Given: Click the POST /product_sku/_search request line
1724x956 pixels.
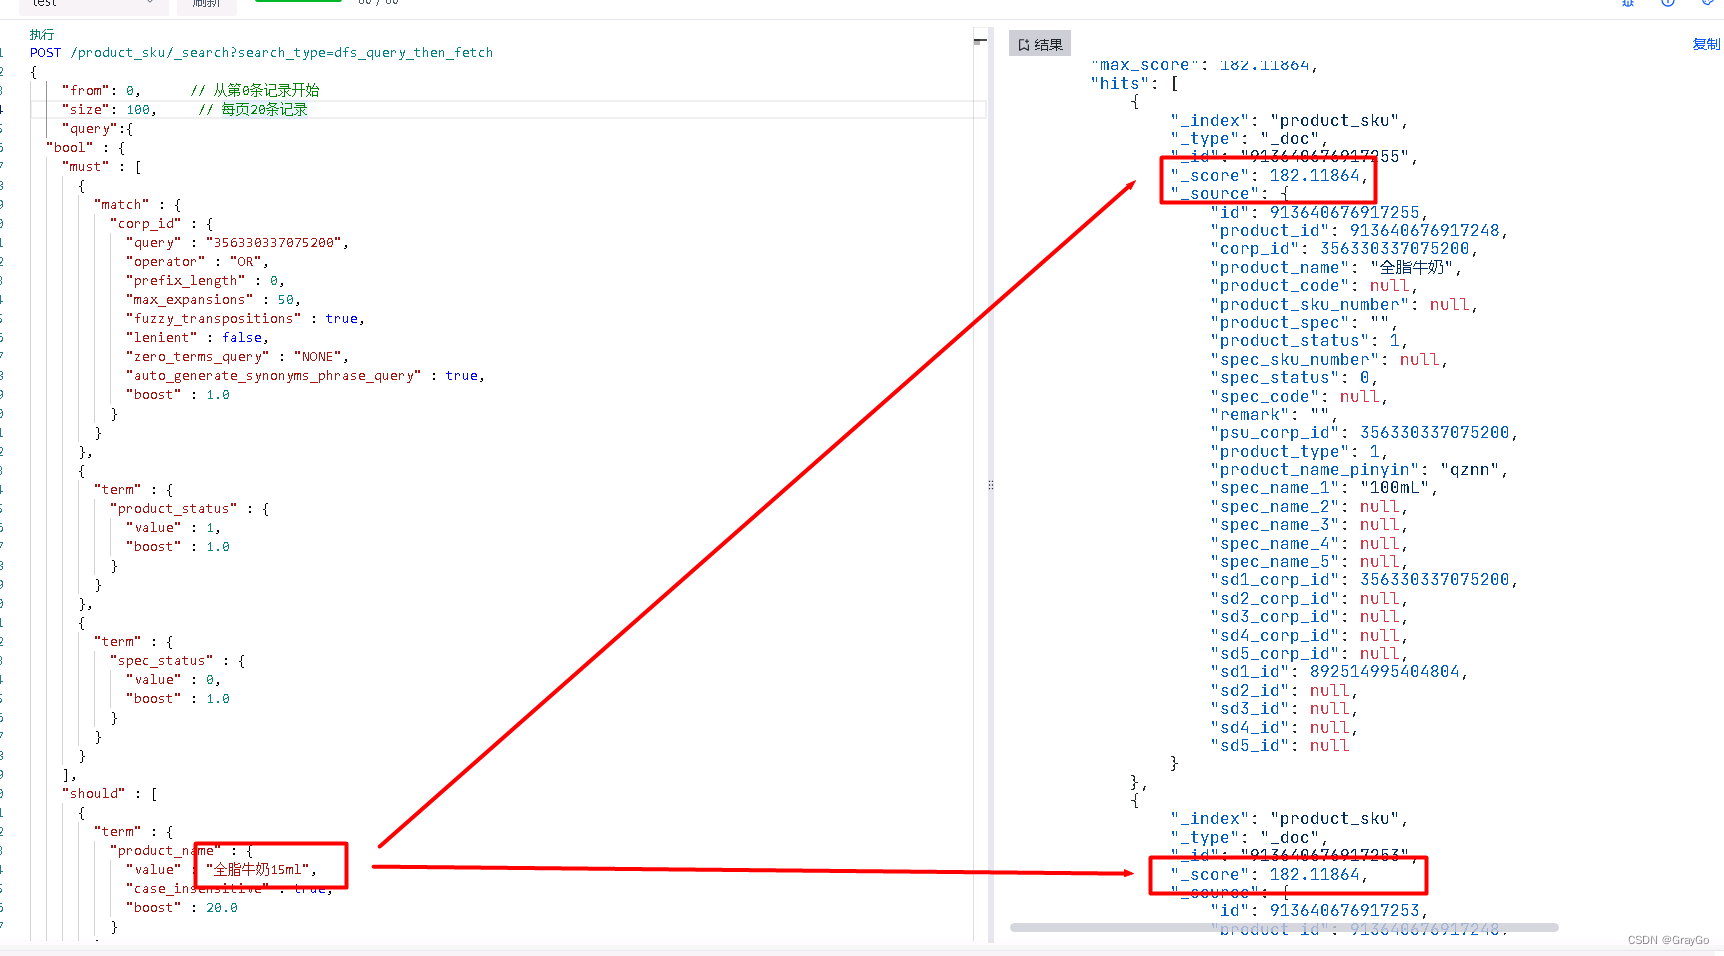Looking at the screenshot, I should pos(261,52).
